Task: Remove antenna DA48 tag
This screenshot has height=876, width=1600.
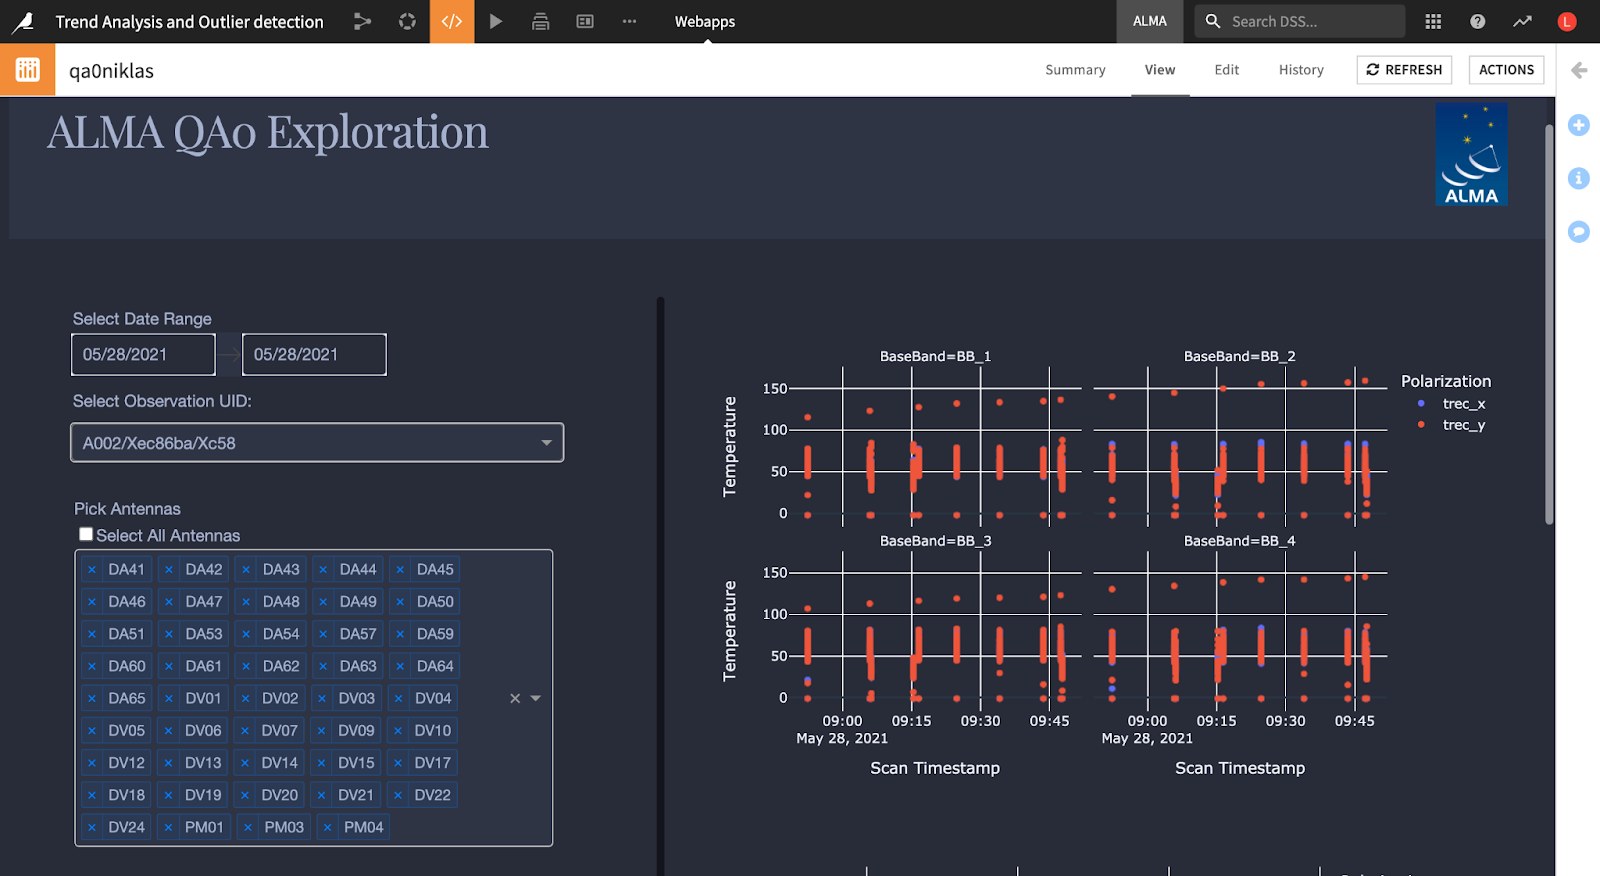Action: [246, 602]
